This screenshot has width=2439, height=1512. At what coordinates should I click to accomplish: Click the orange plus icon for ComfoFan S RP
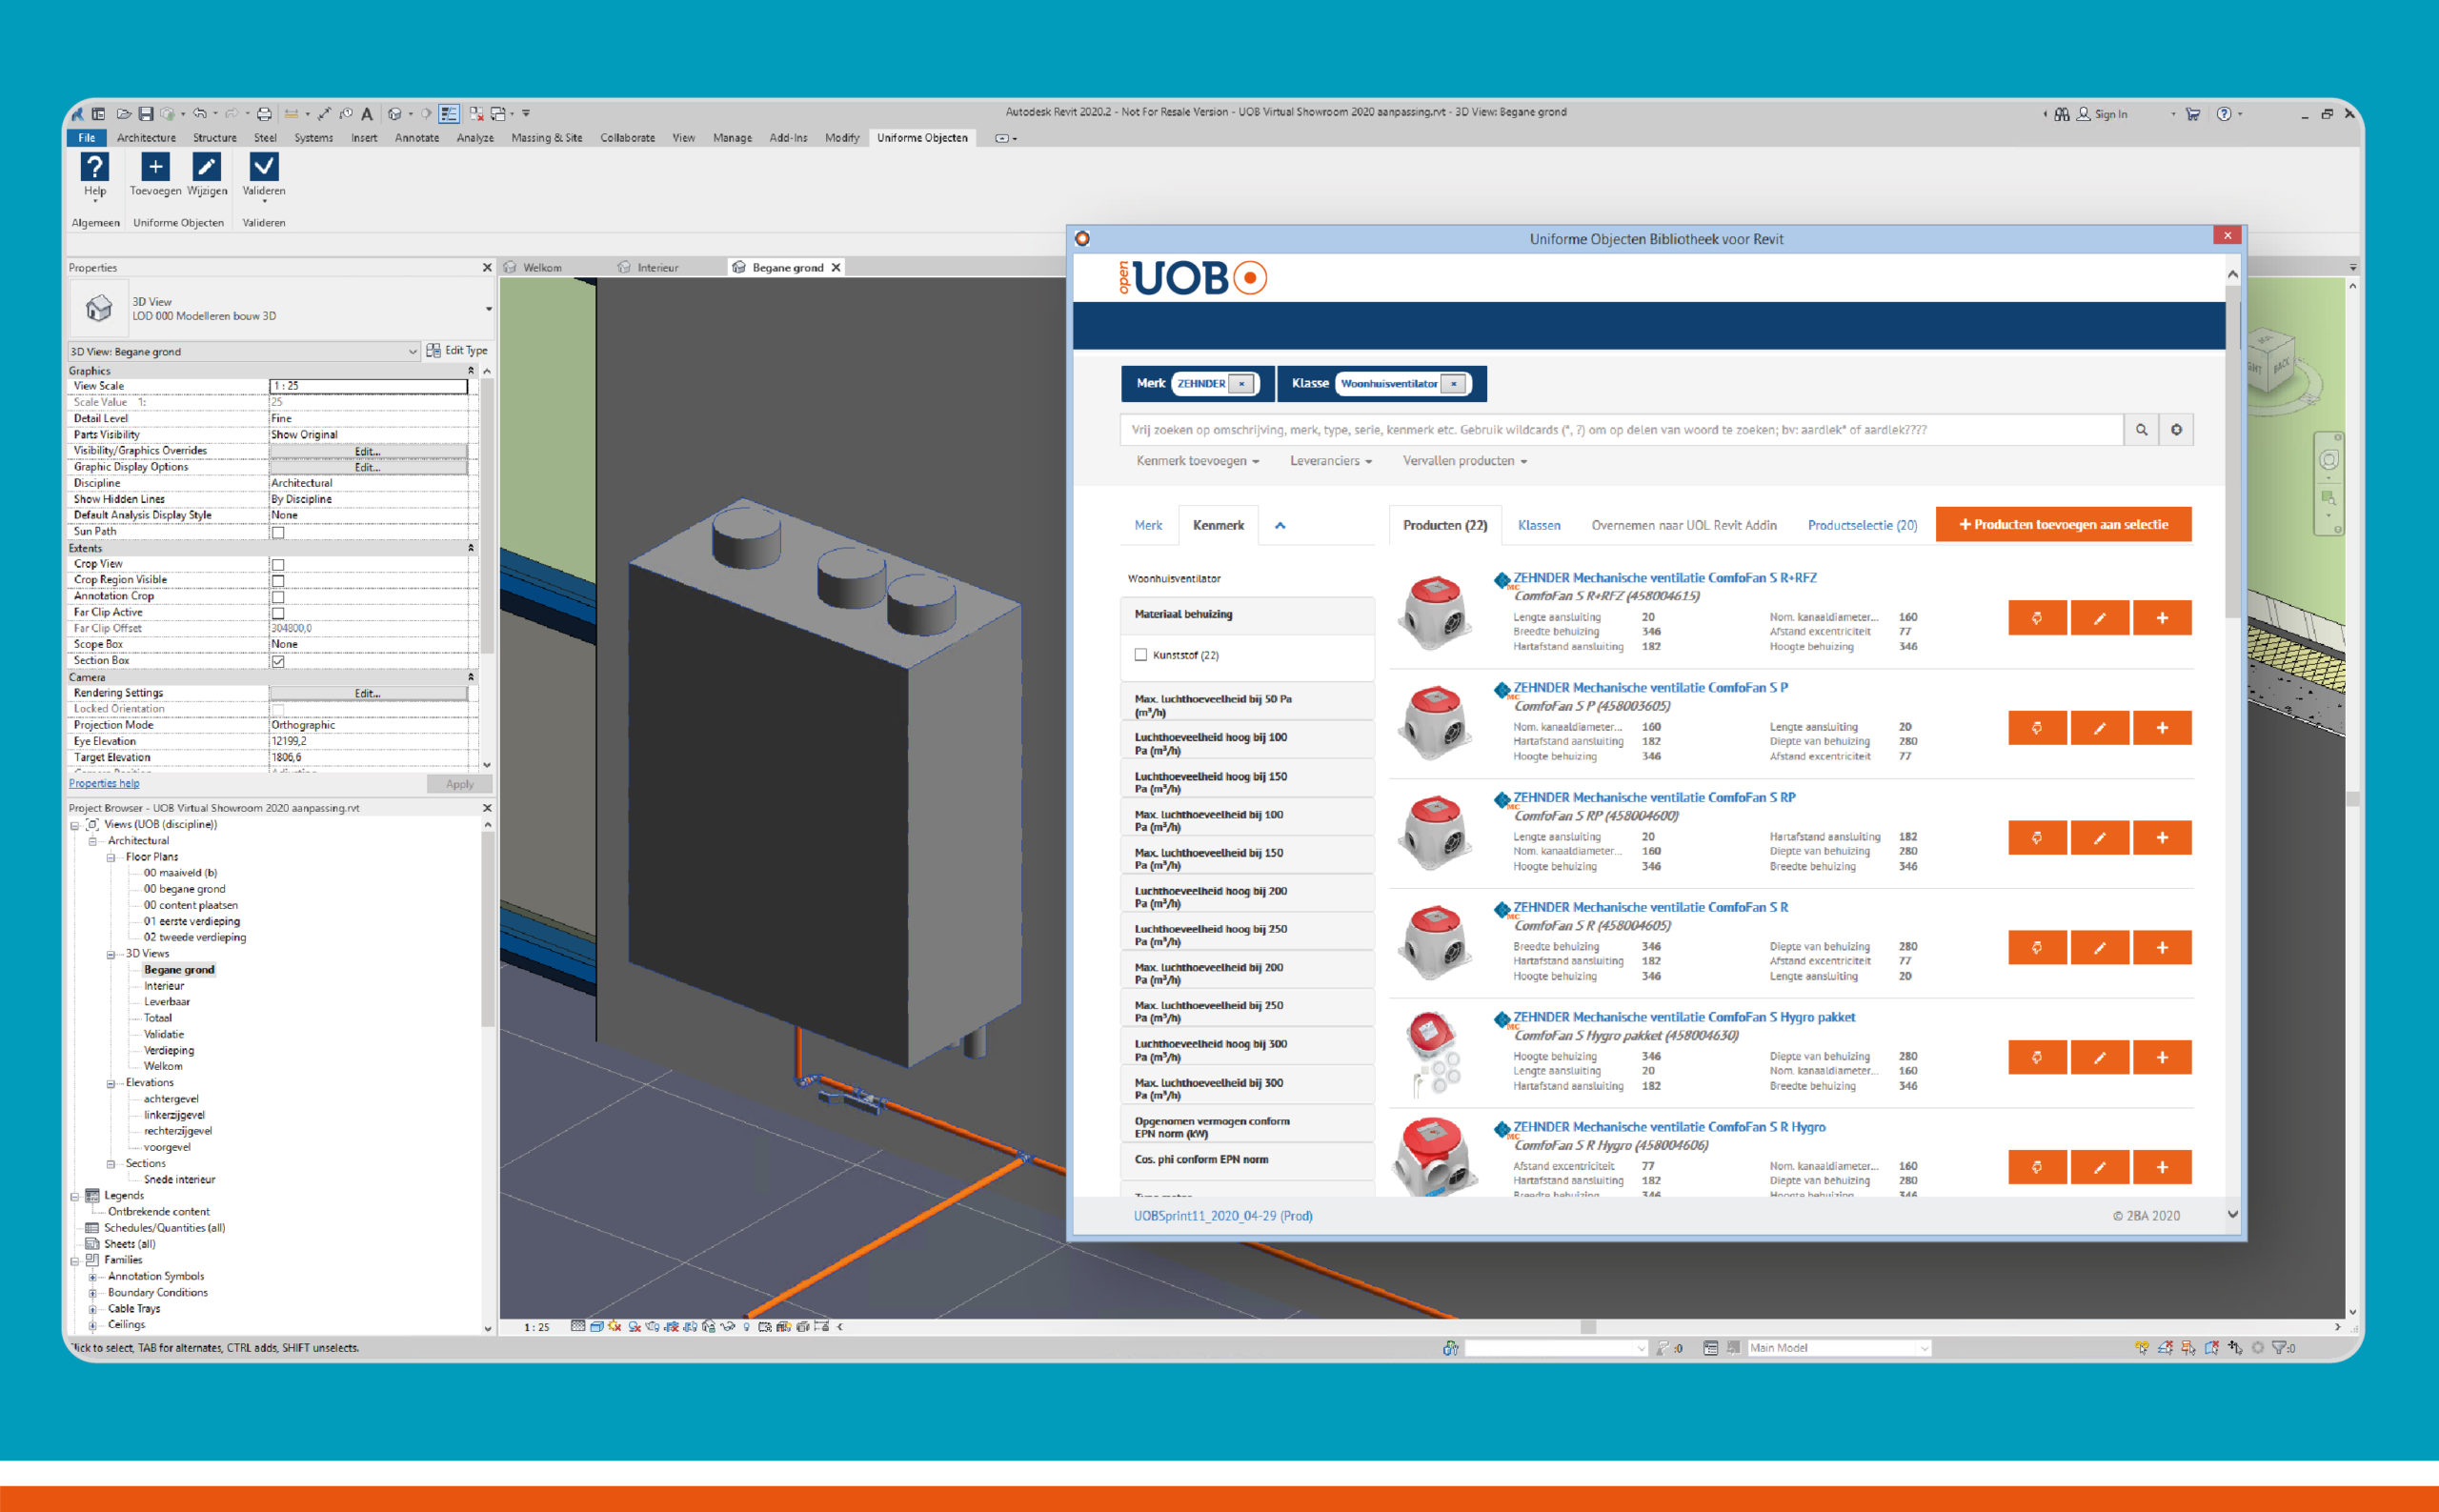(x=2162, y=838)
